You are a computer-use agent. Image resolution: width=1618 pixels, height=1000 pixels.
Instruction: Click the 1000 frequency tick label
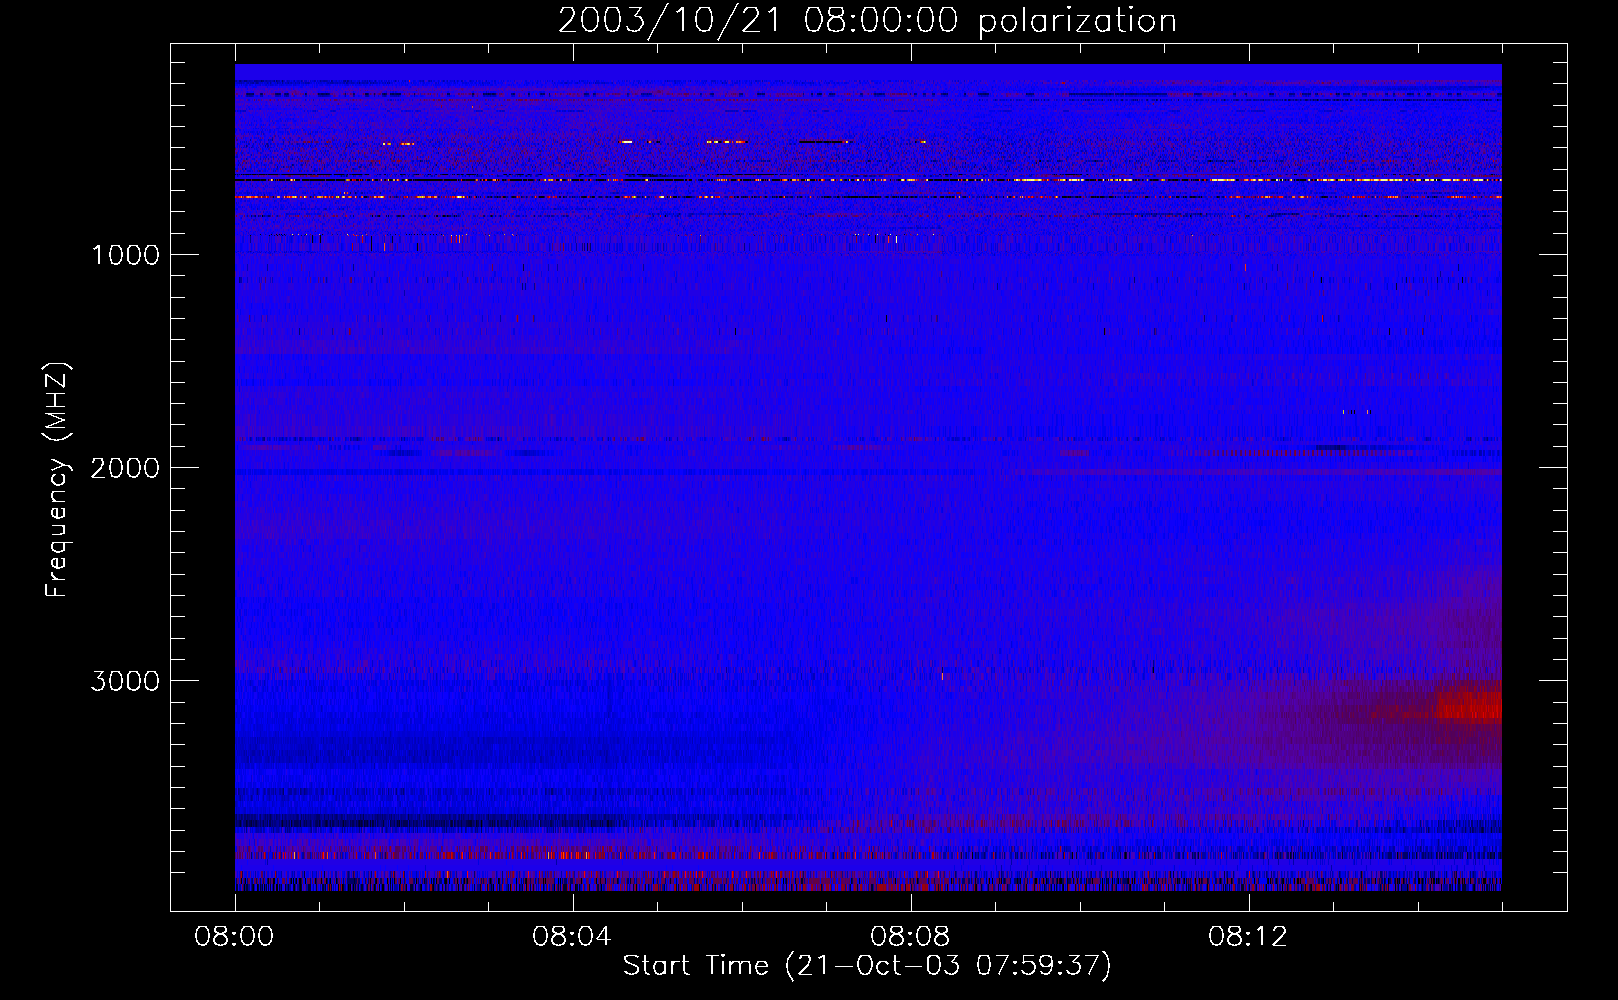(x=125, y=255)
